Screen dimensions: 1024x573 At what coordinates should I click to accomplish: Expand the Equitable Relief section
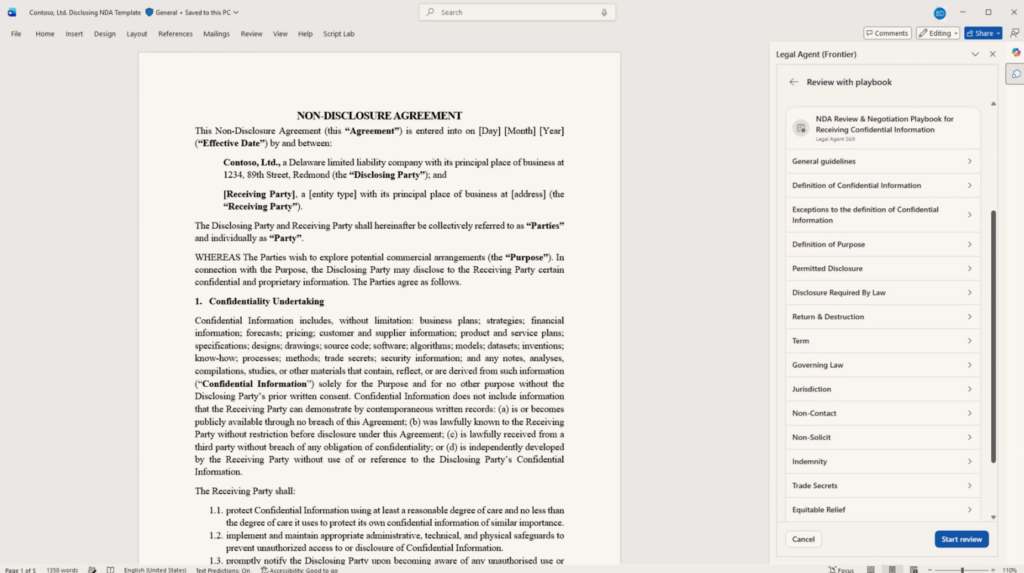[882, 510]
